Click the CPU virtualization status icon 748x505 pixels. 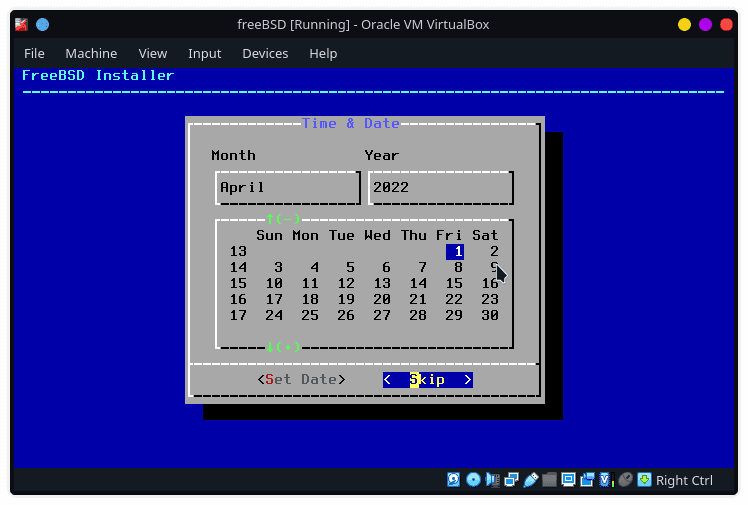606,480
